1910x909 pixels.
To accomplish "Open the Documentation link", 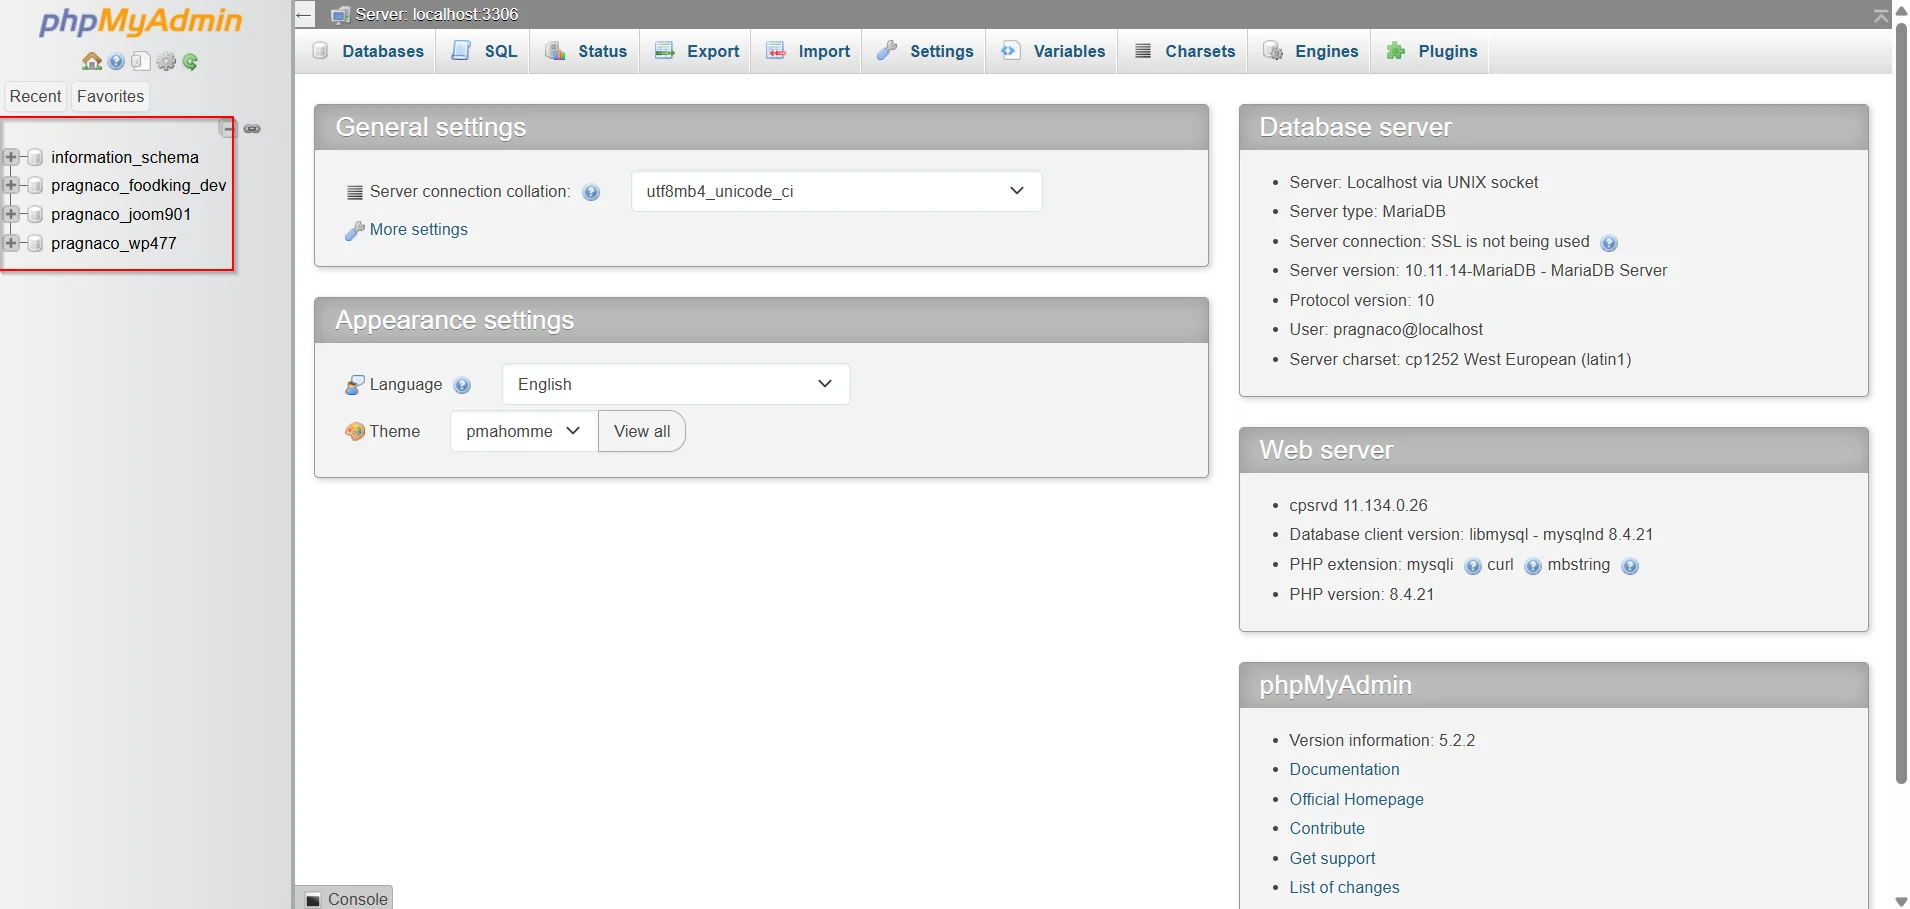I will coord(1344,770).
